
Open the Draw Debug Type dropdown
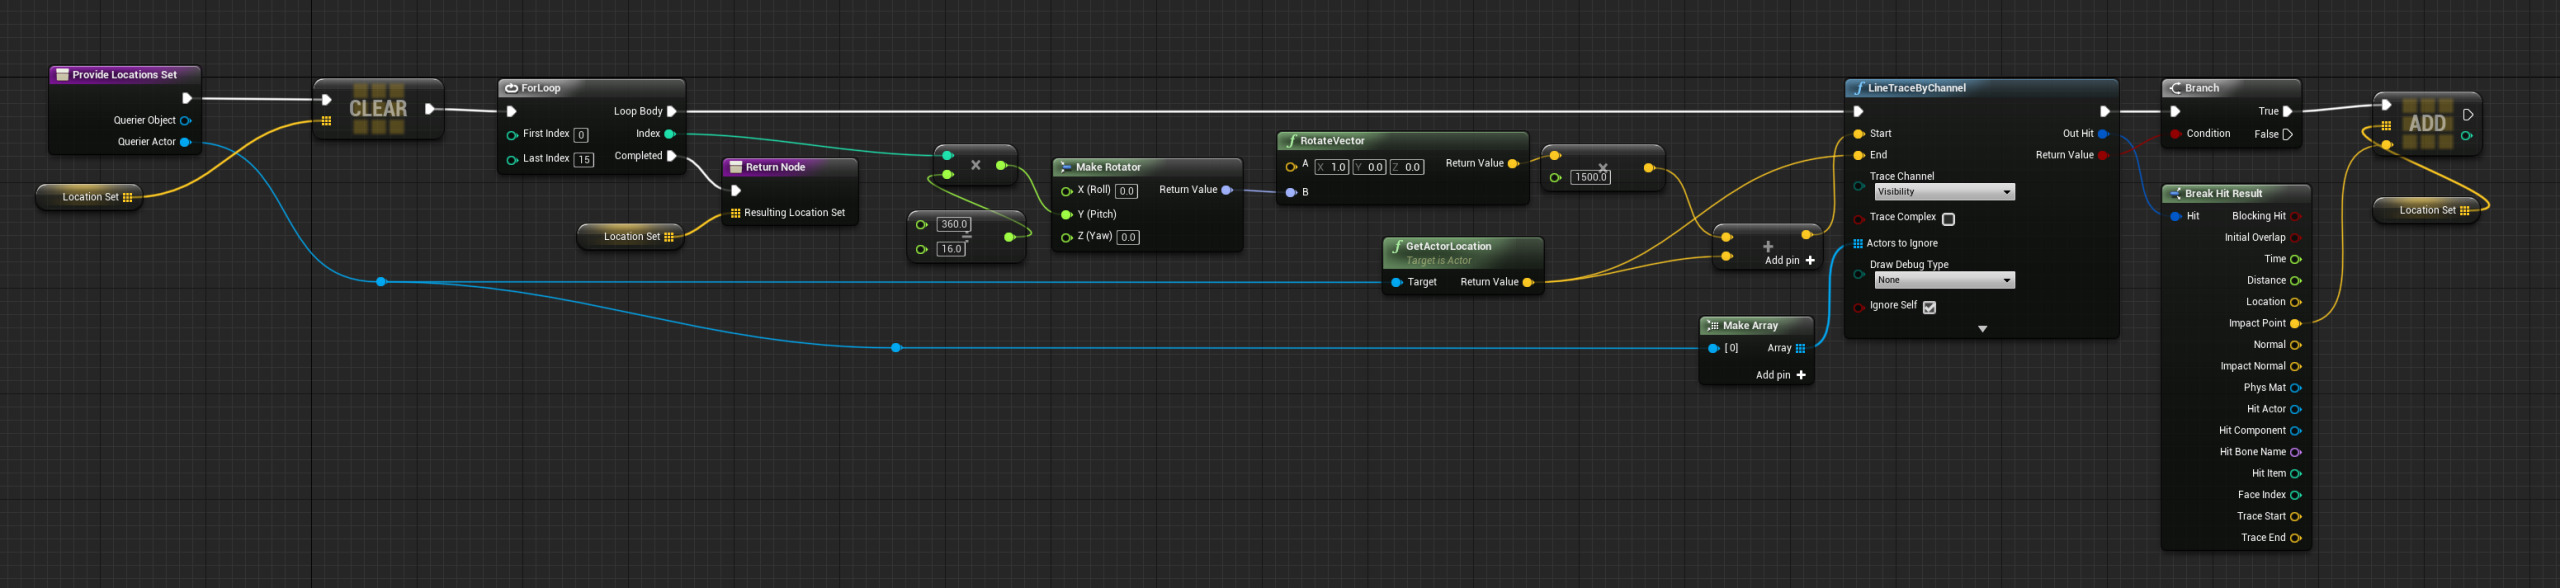(x=1943, y=281)
